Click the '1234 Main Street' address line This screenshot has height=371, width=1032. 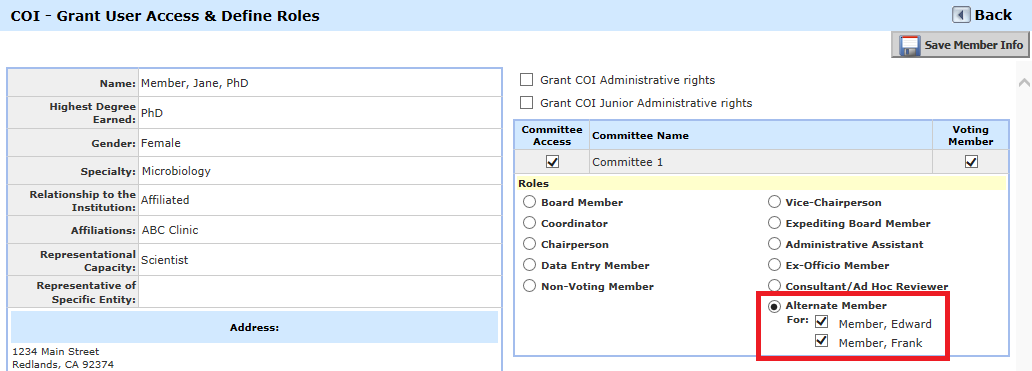pos(56,352)
